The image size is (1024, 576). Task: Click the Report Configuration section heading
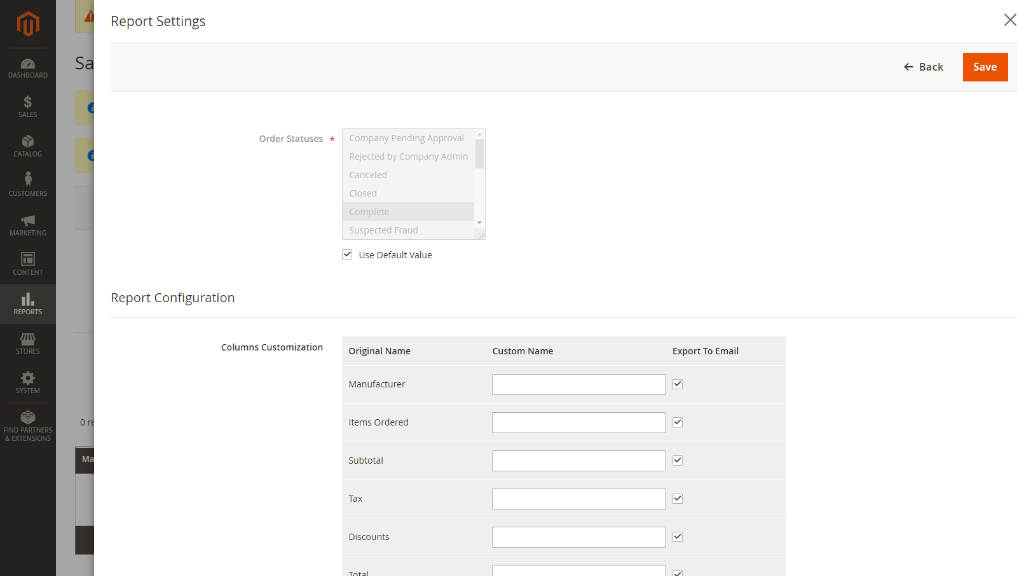(172, 297)
